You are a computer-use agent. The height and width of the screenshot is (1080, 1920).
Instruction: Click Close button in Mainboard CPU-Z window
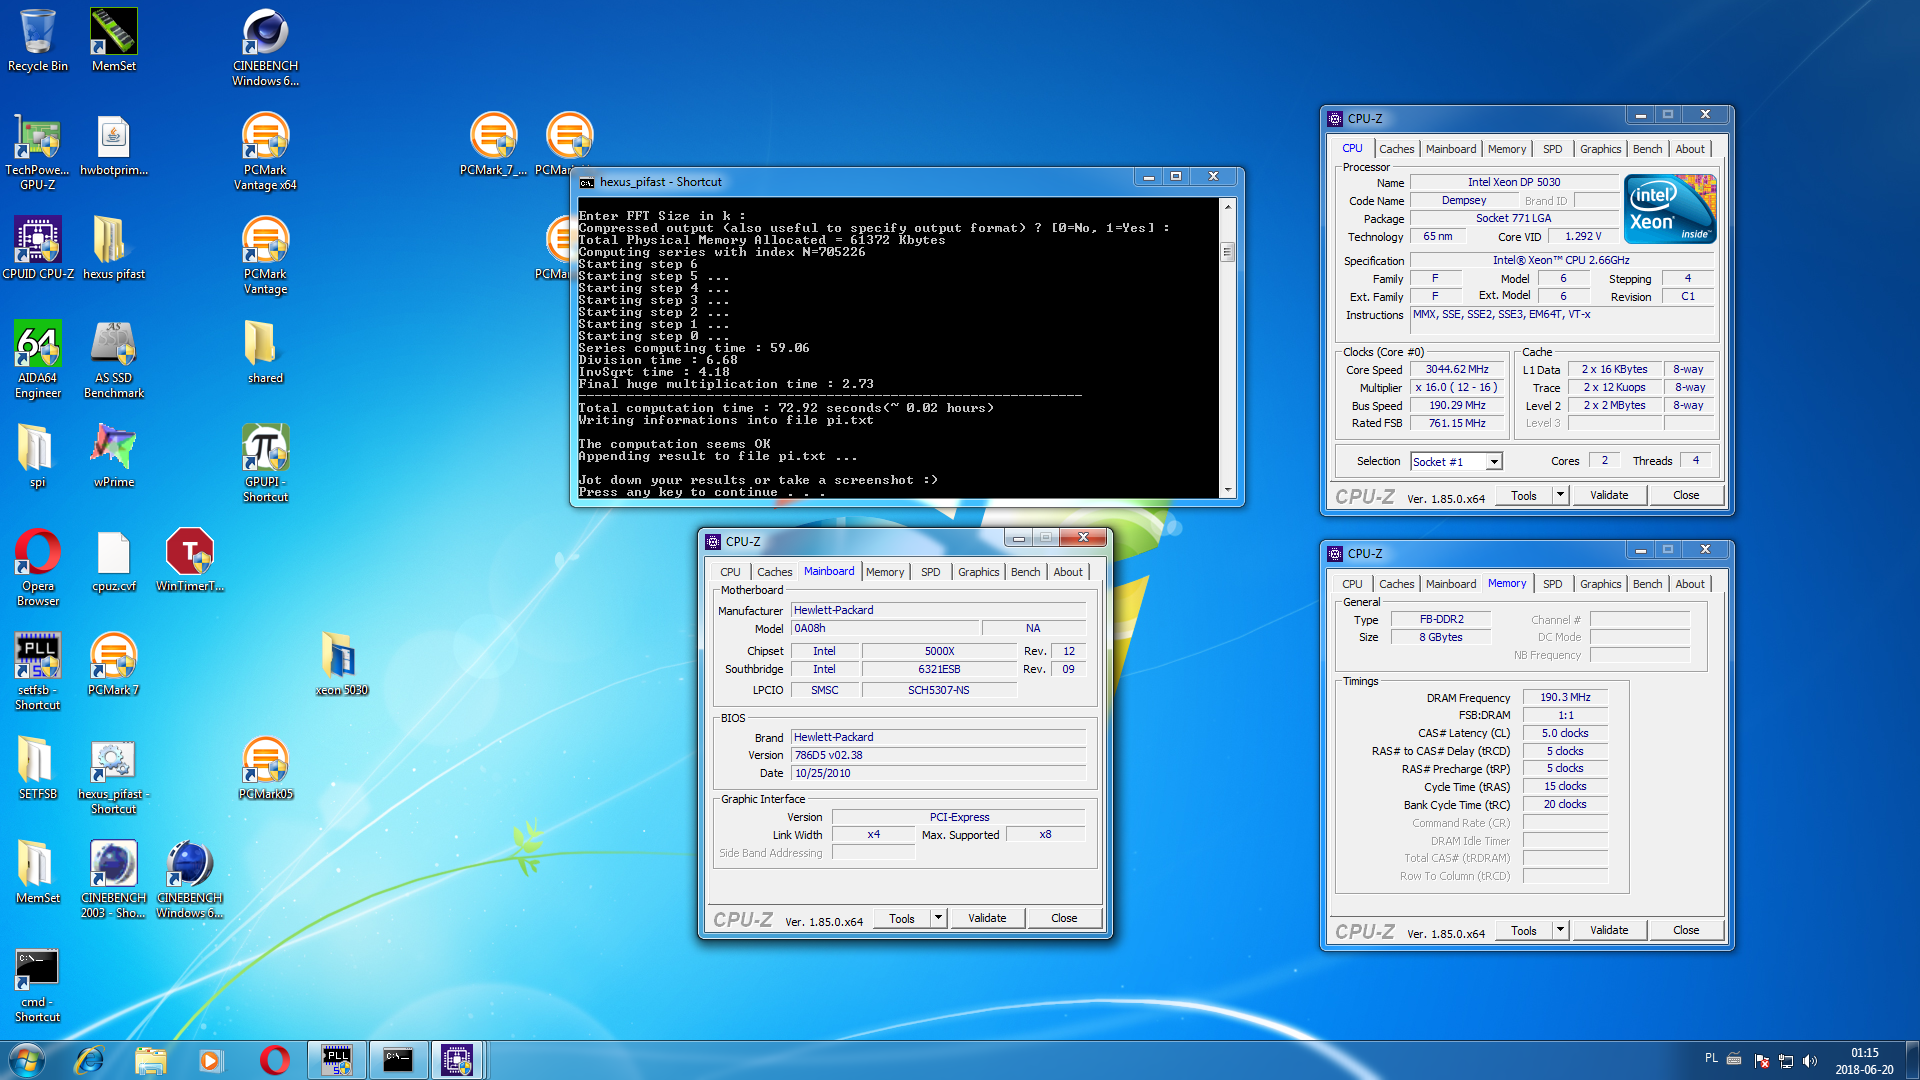point(1064,918)
